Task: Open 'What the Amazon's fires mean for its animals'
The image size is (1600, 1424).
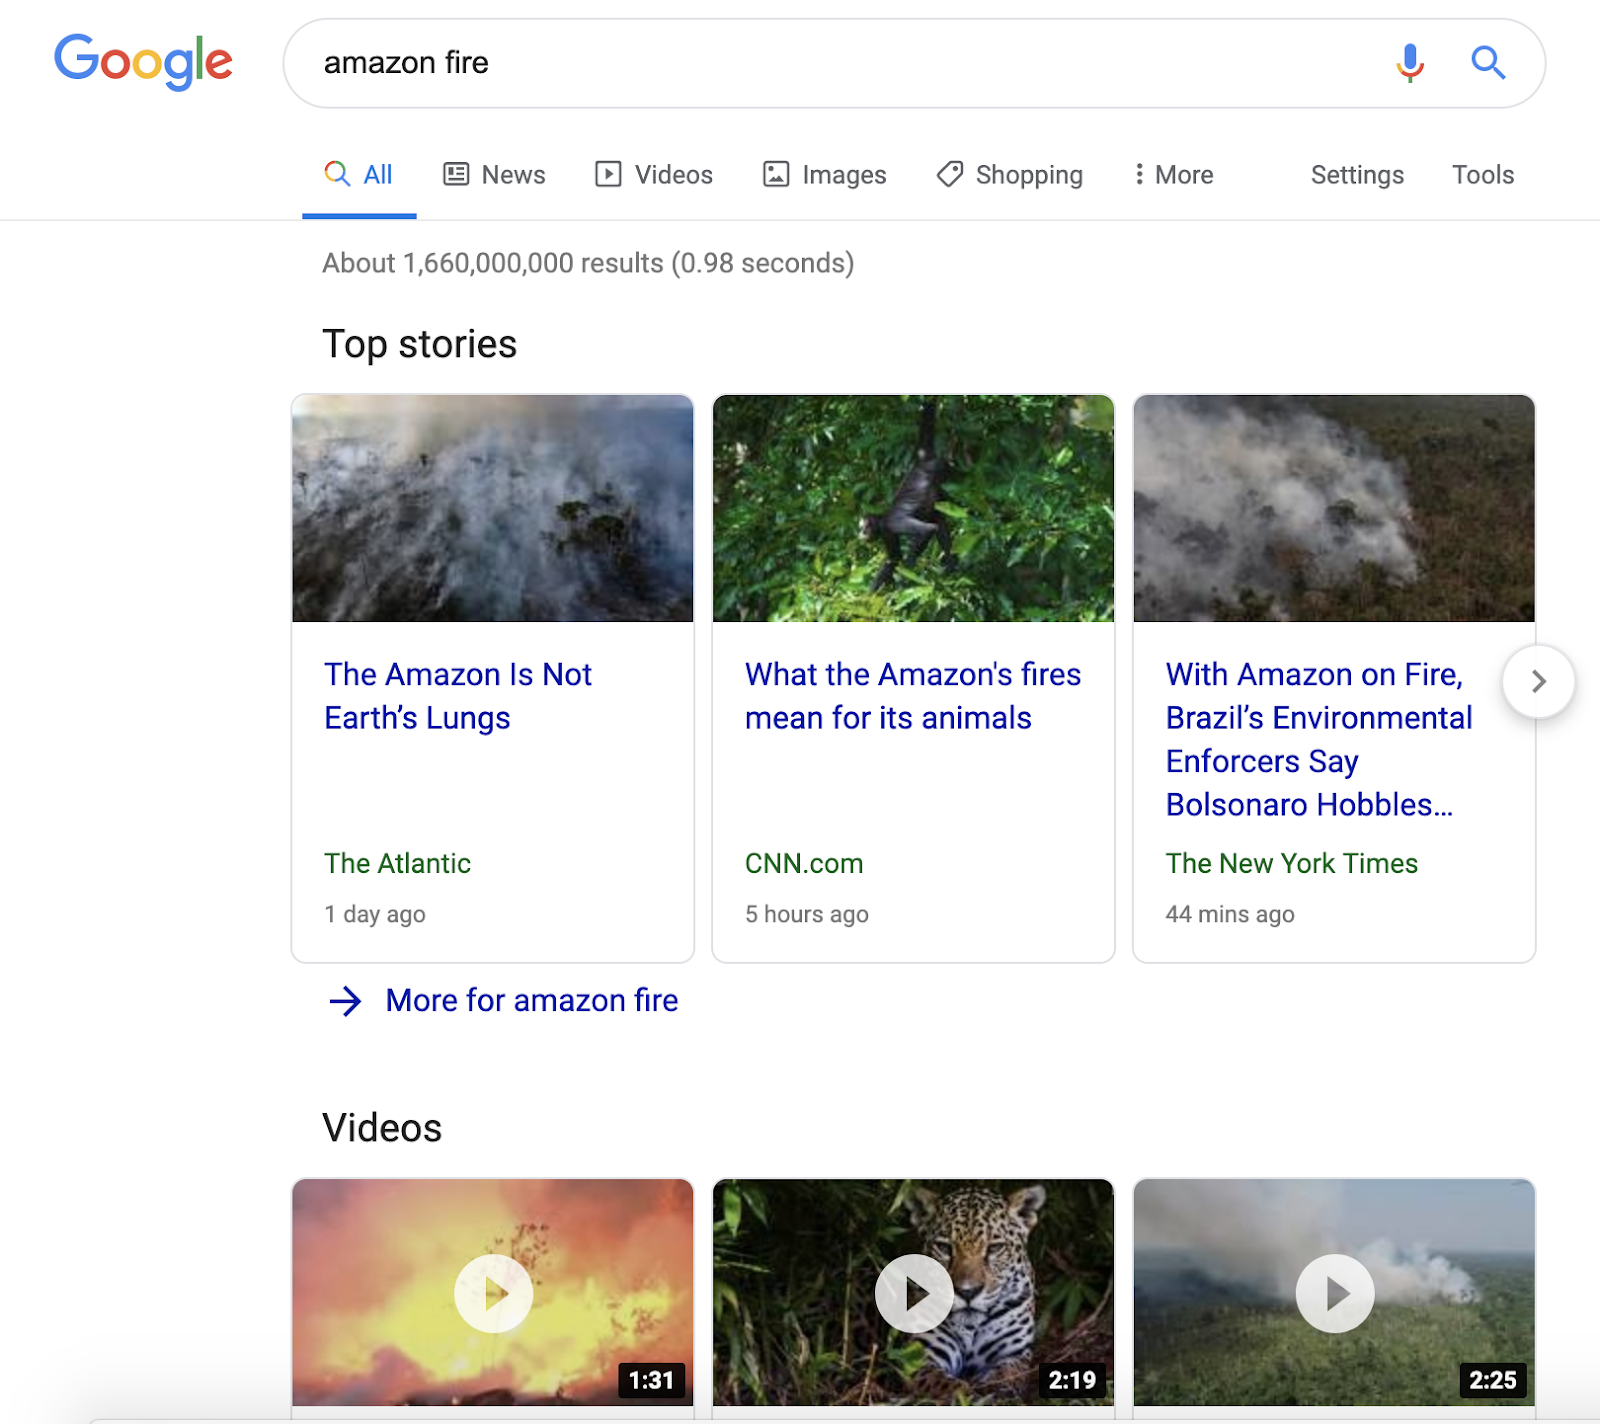Action: pyautogui.click(x=913, y=696)
